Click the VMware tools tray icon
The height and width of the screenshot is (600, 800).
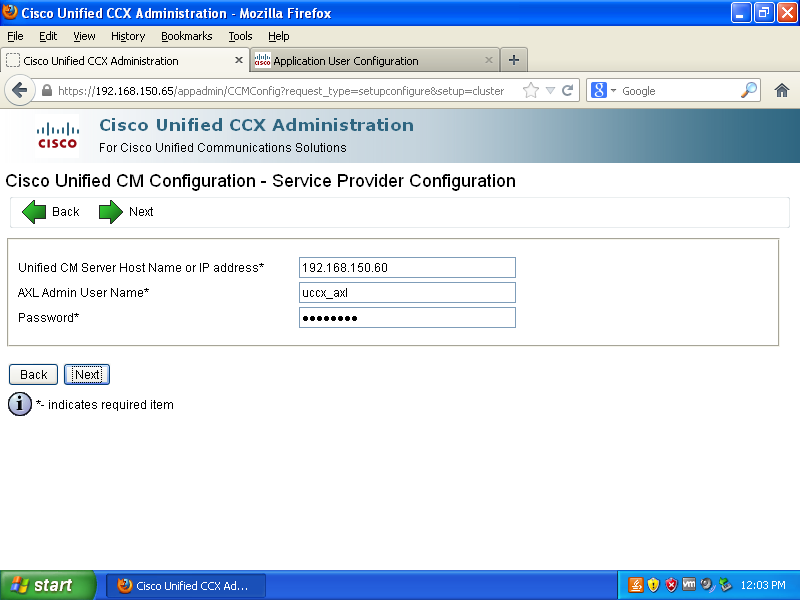click(689, 584)
